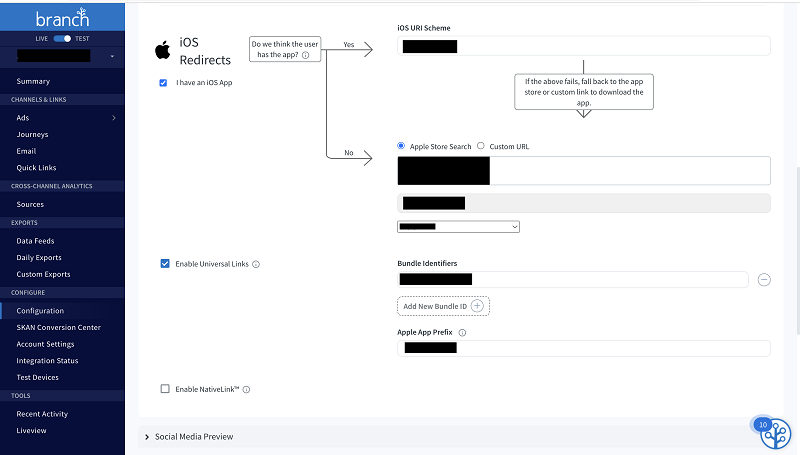Click info icon next to Enable NativeLink
Viewport: 800px width, 455px height.
pyautogui.click(x=246, y=390)
